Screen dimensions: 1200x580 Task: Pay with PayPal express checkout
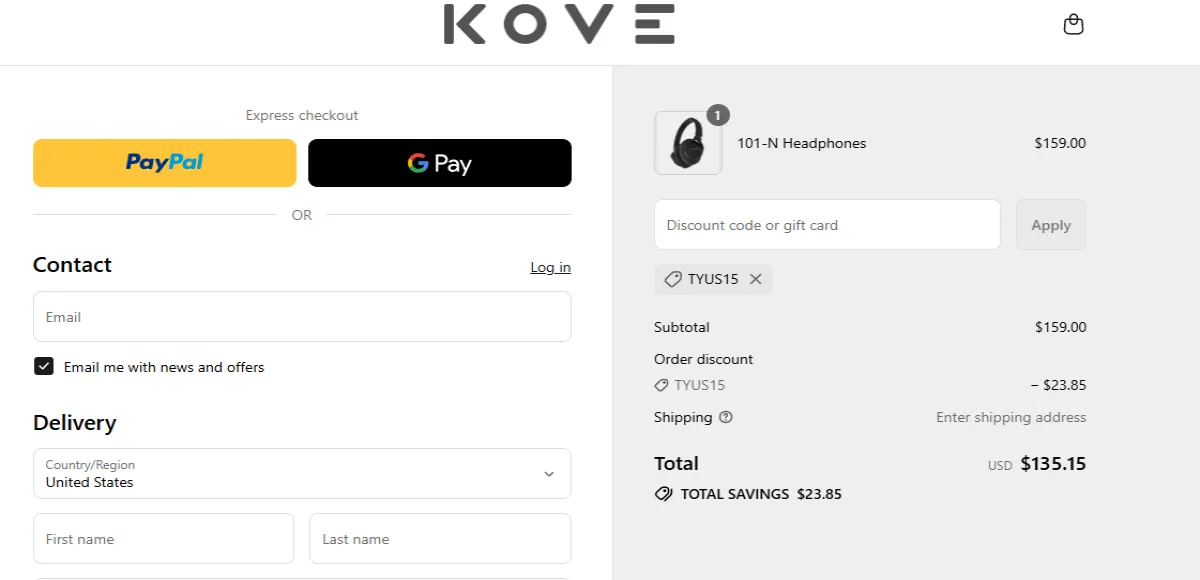point(165,163)
